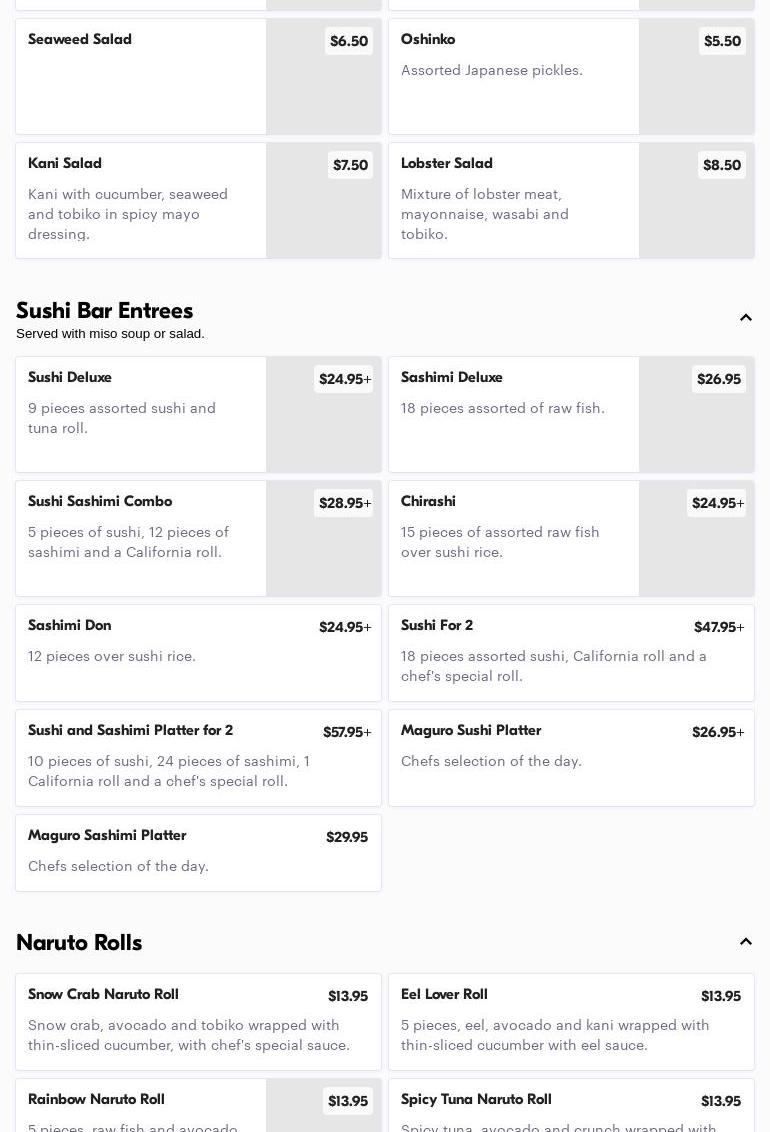Select Sushi and Sashimi Platter for 2
Screen dimensions: 770x1132
coord(198,757)
